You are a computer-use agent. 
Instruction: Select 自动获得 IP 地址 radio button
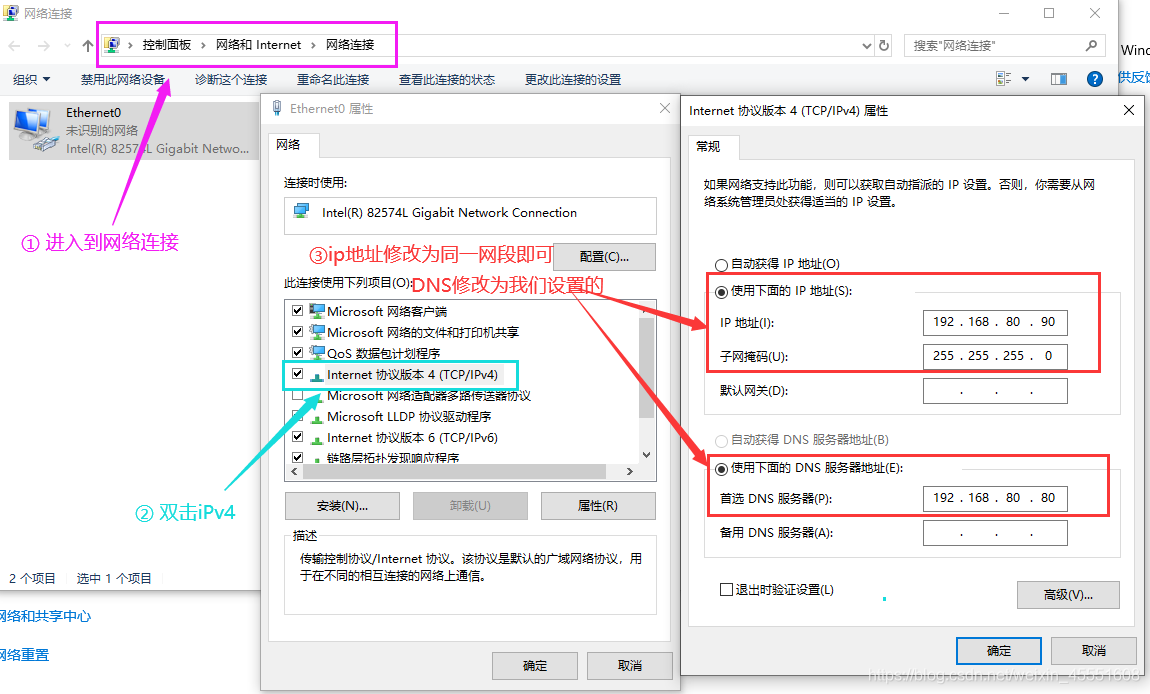point(721,265)
